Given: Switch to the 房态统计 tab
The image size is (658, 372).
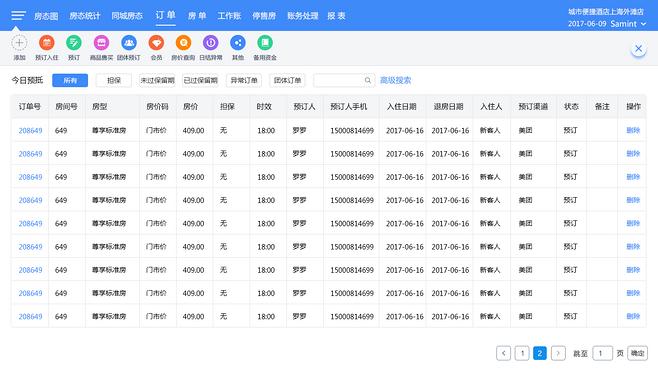Looking at the screenshot, I should [85, 16].
